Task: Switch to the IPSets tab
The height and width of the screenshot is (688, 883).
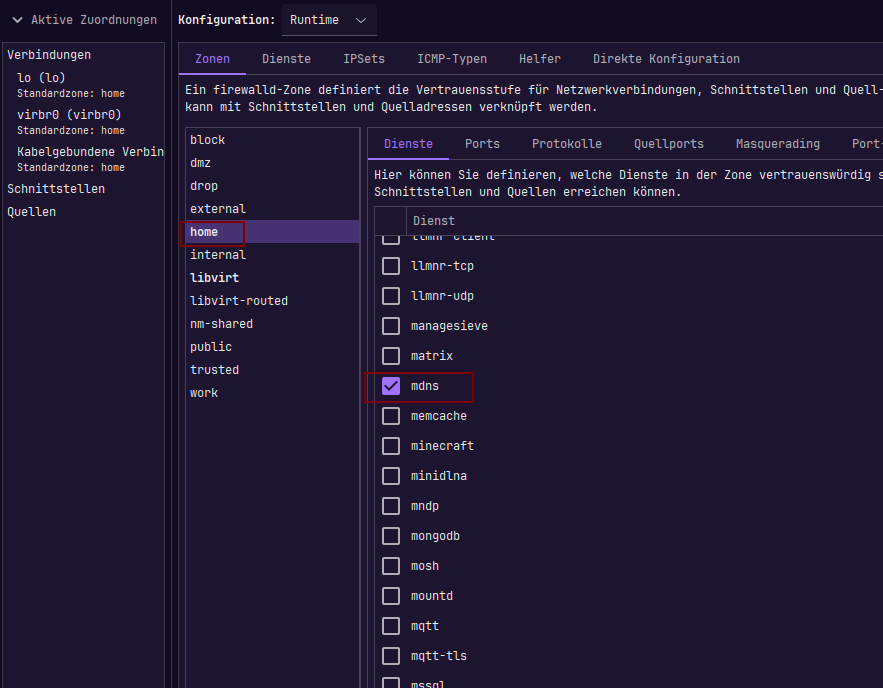Action: coord(364,59)
